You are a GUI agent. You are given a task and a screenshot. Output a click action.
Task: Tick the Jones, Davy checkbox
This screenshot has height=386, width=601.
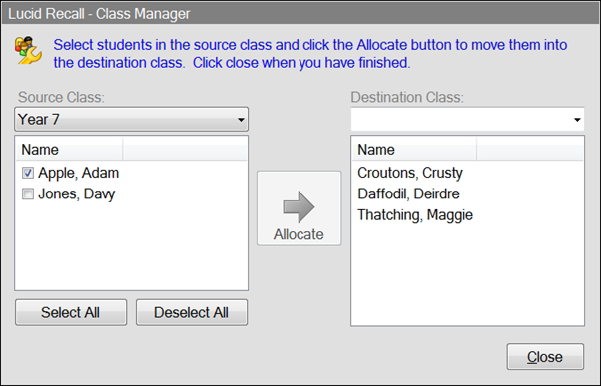(28, 194)
